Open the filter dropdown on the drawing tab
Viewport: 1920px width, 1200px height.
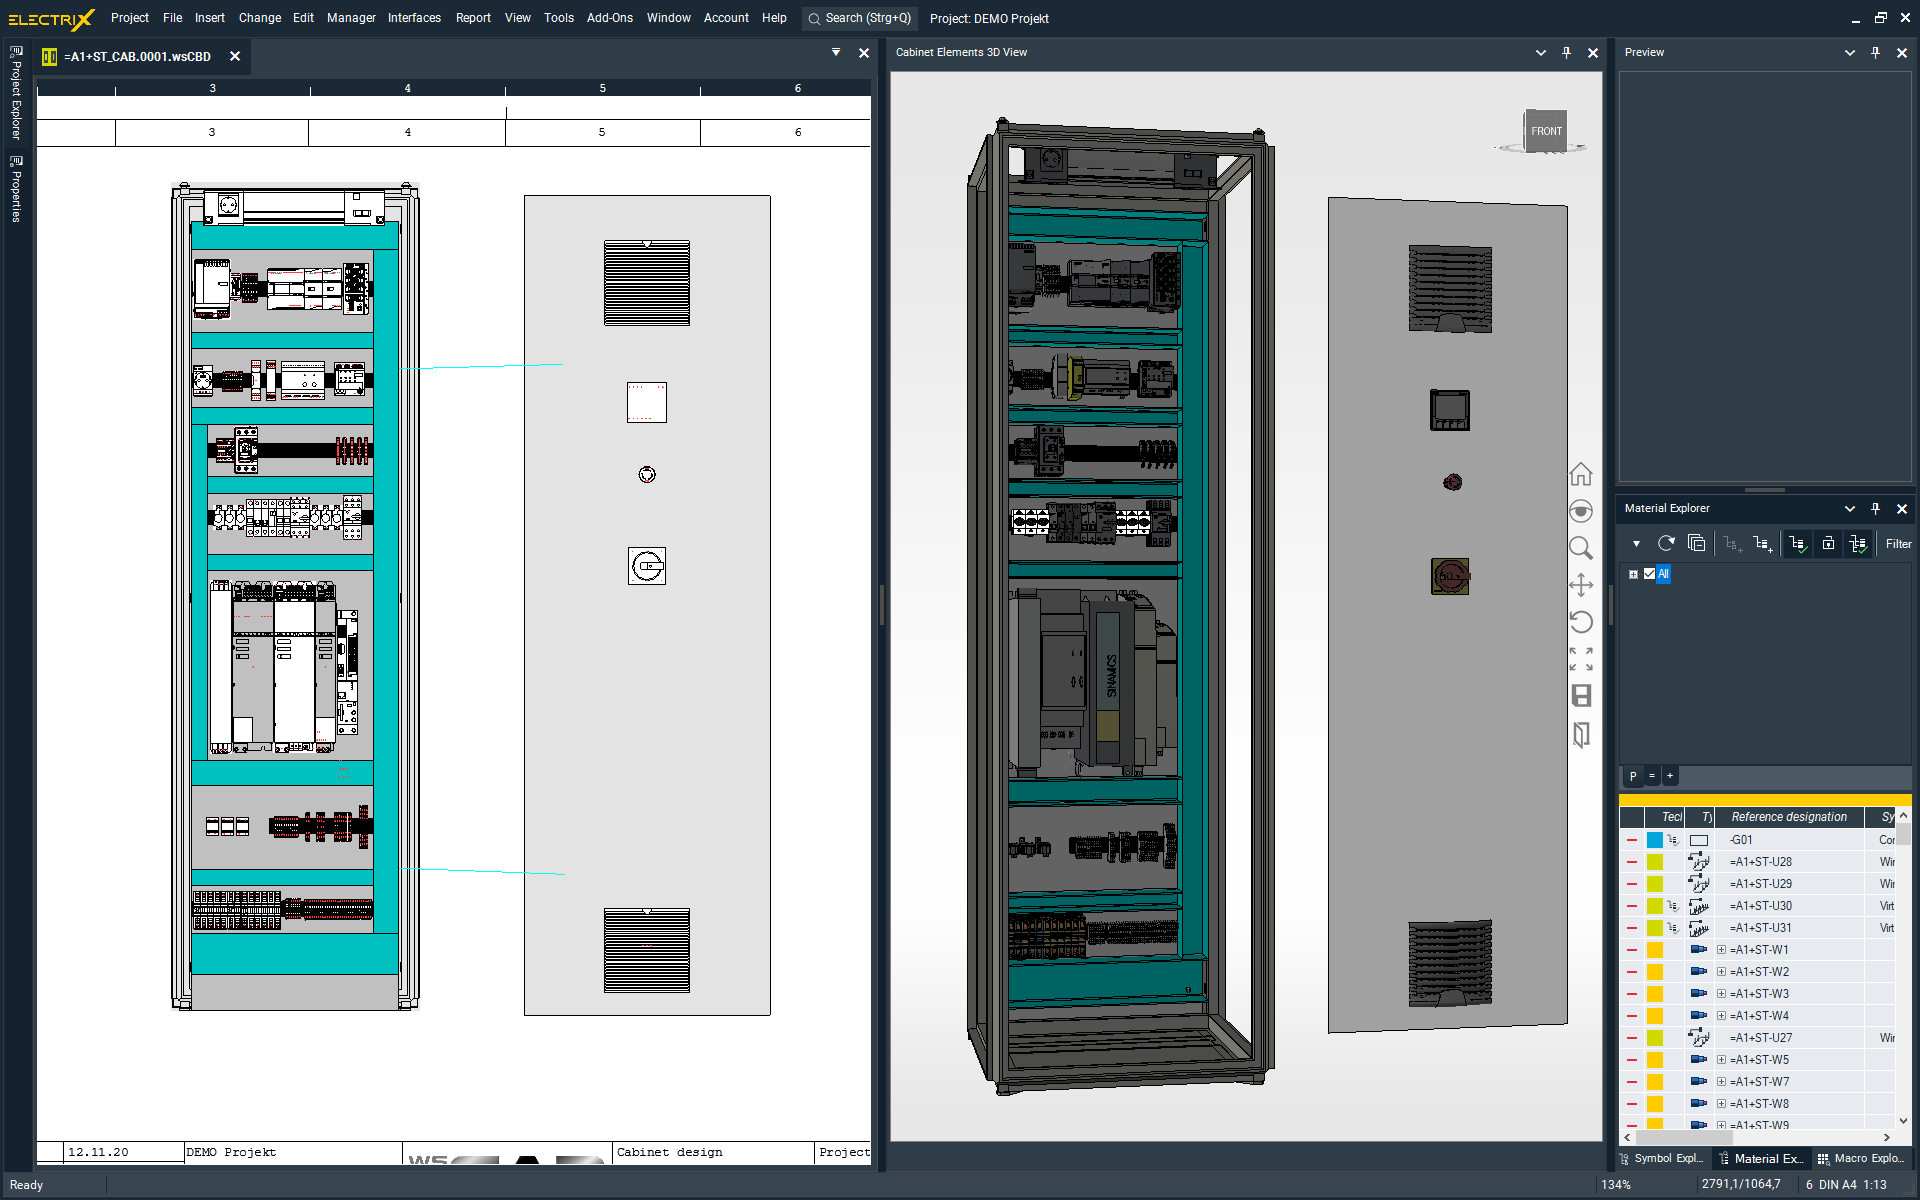[x=836, y=52]
